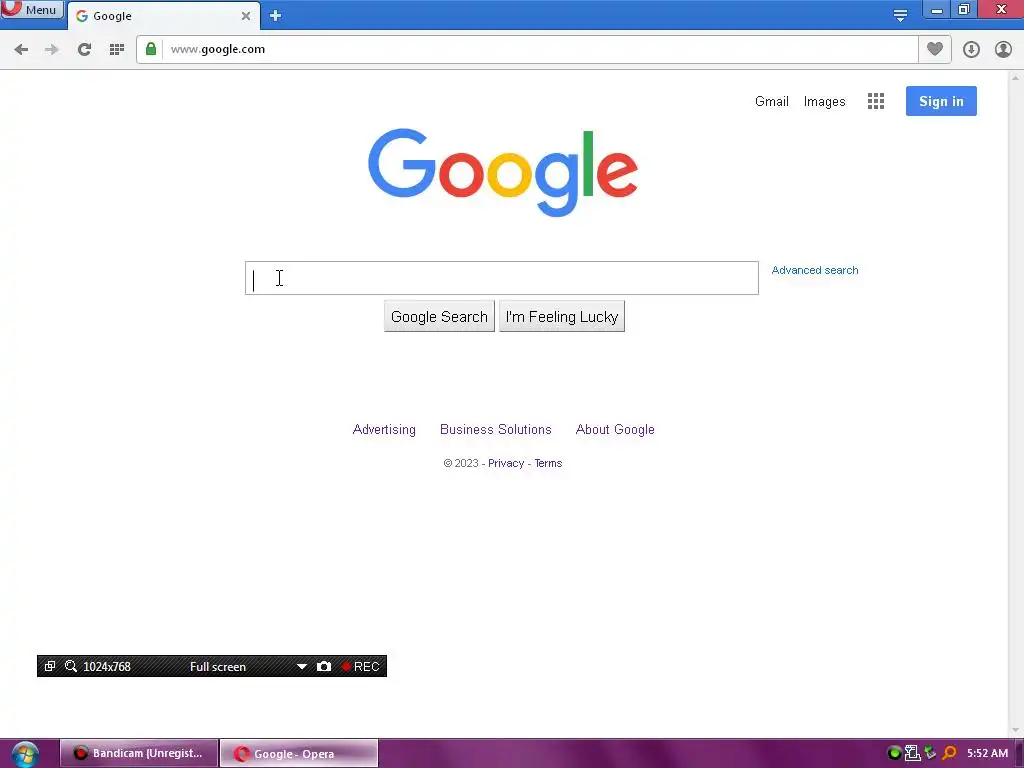
Task: Open the tab menu icon in the title bar
Action: 900,16
